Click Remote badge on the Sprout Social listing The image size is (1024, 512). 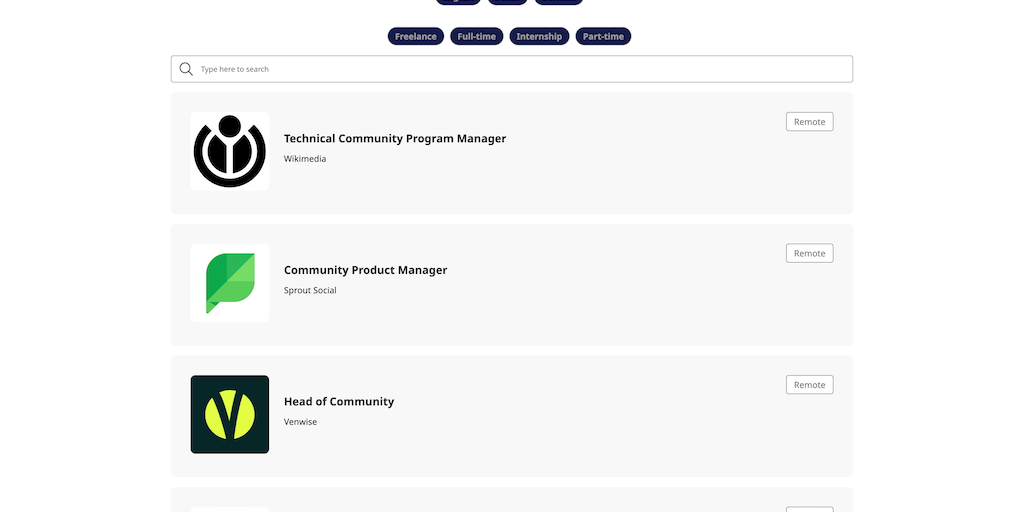tap(809, 254)
